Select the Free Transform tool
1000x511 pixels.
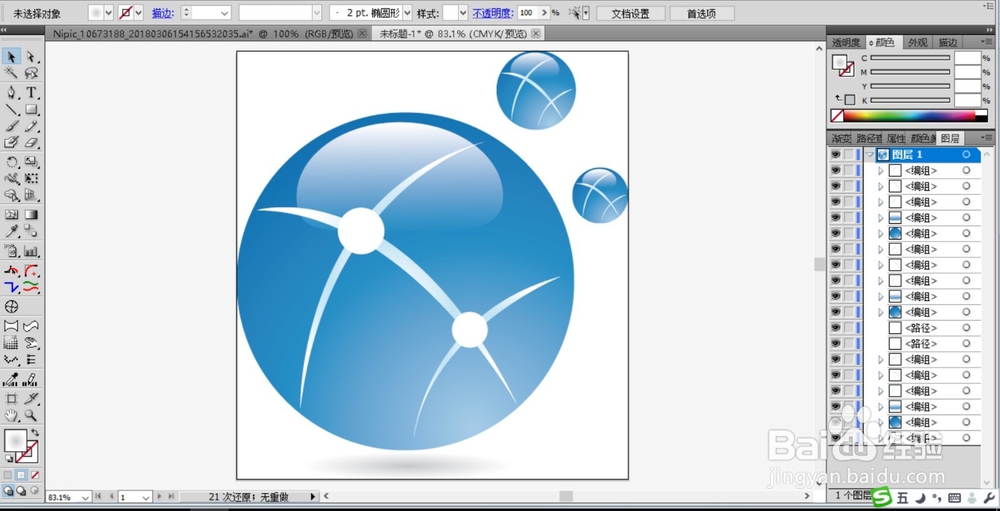point(31,179)
